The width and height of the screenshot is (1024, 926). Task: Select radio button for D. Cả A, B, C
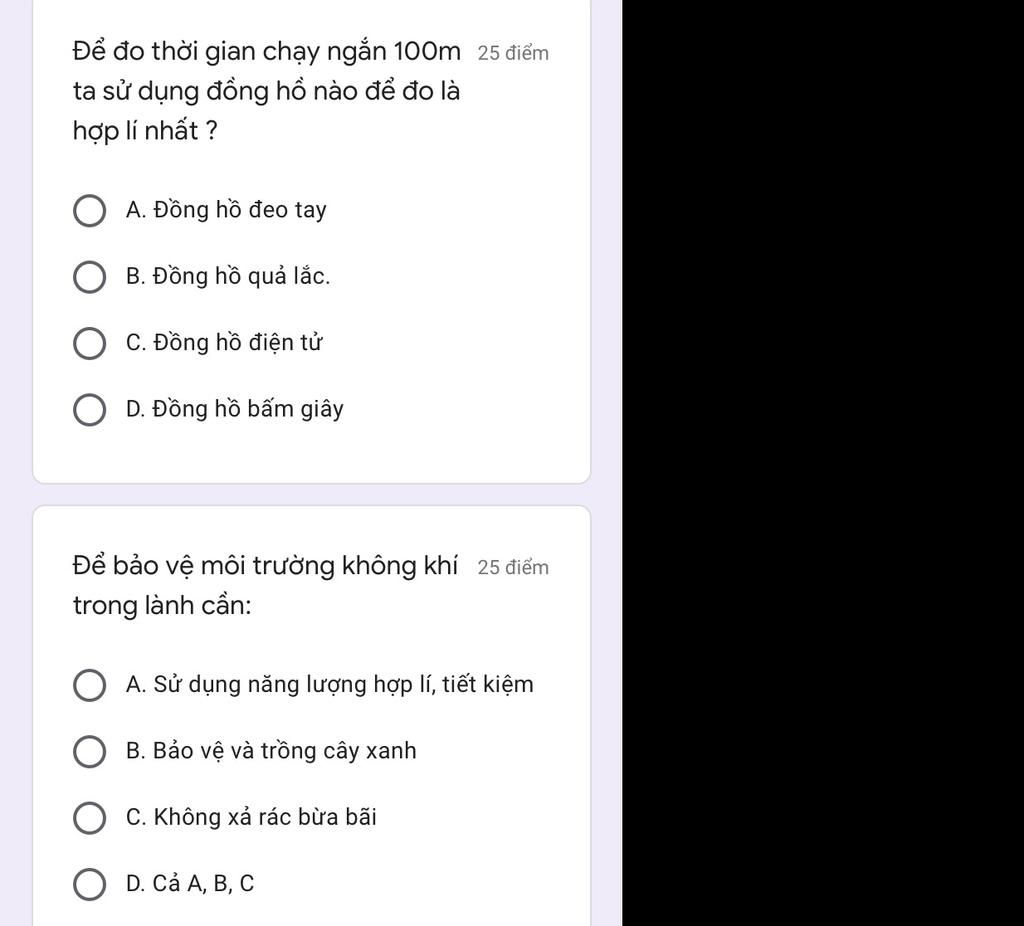[x=90, y=885]
